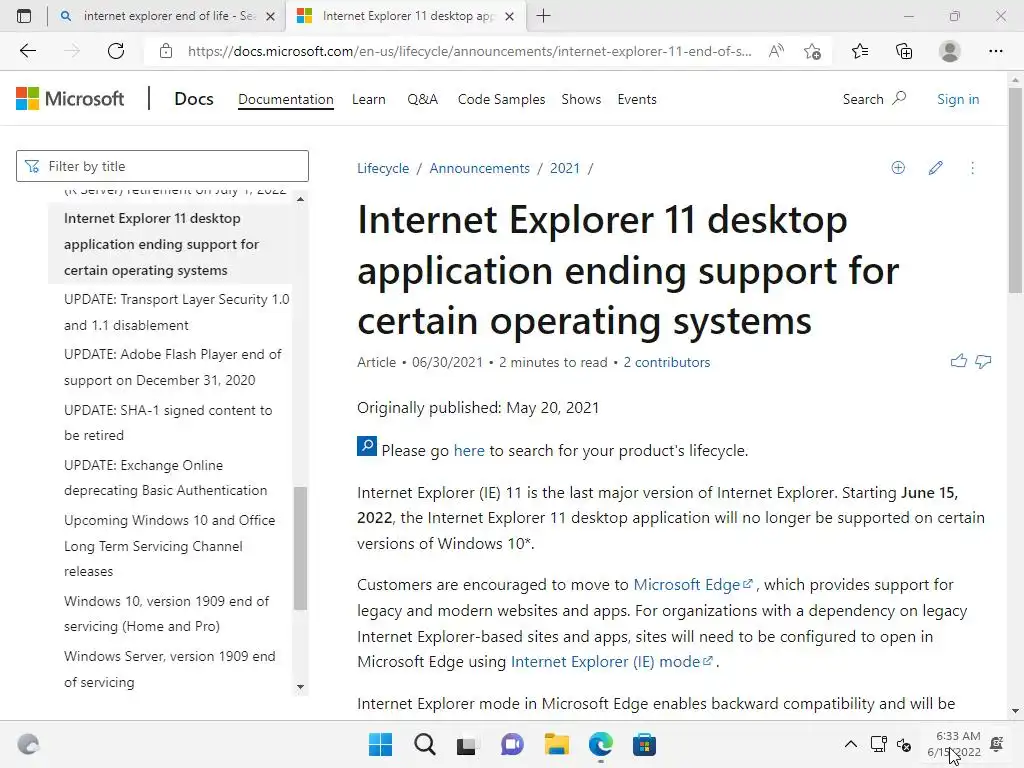Click the thumbs down feedback icon
Viewport: 1024px width, 768px height.
pos(983,361)
